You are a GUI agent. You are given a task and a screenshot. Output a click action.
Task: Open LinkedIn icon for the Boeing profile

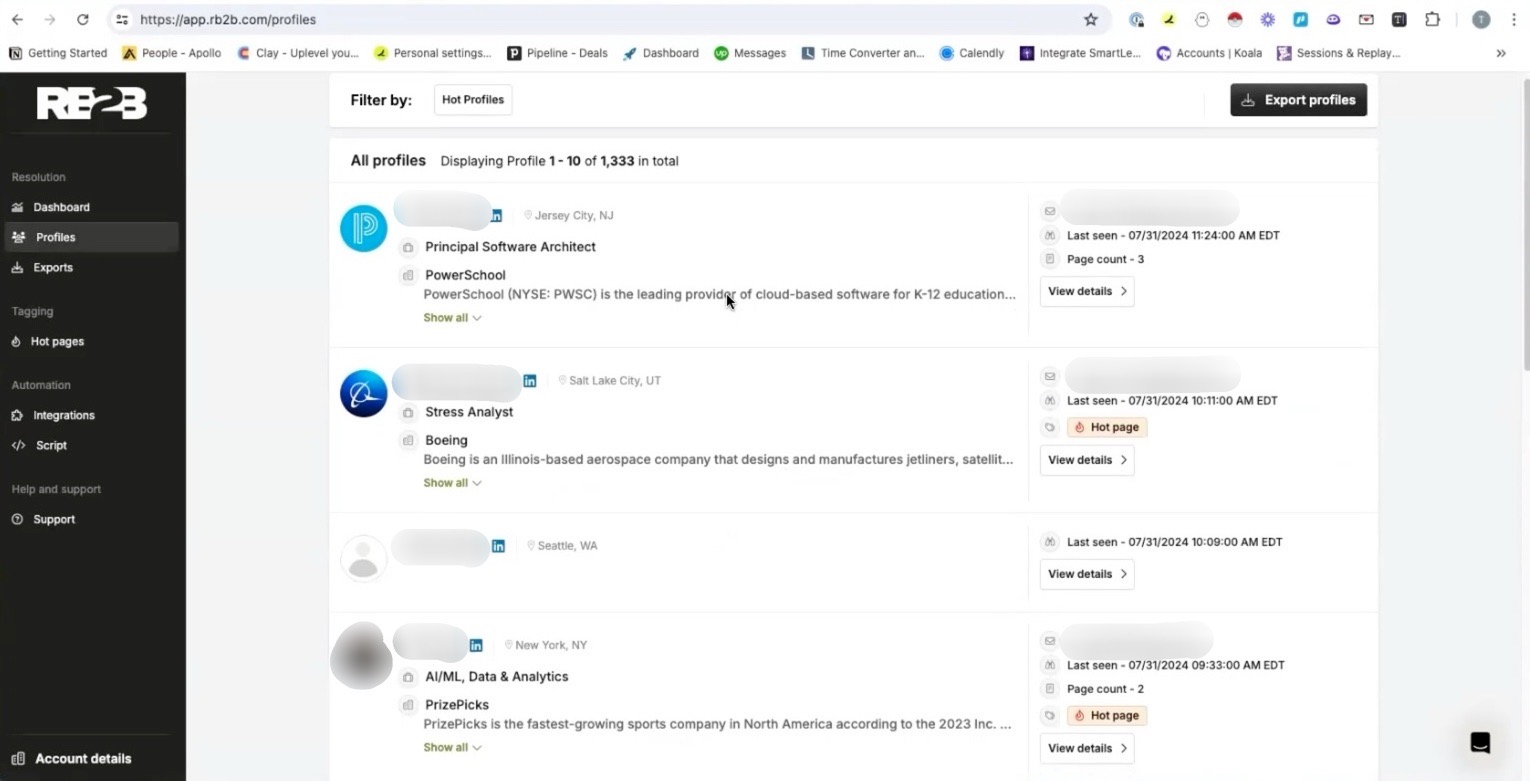coord(530,380)
